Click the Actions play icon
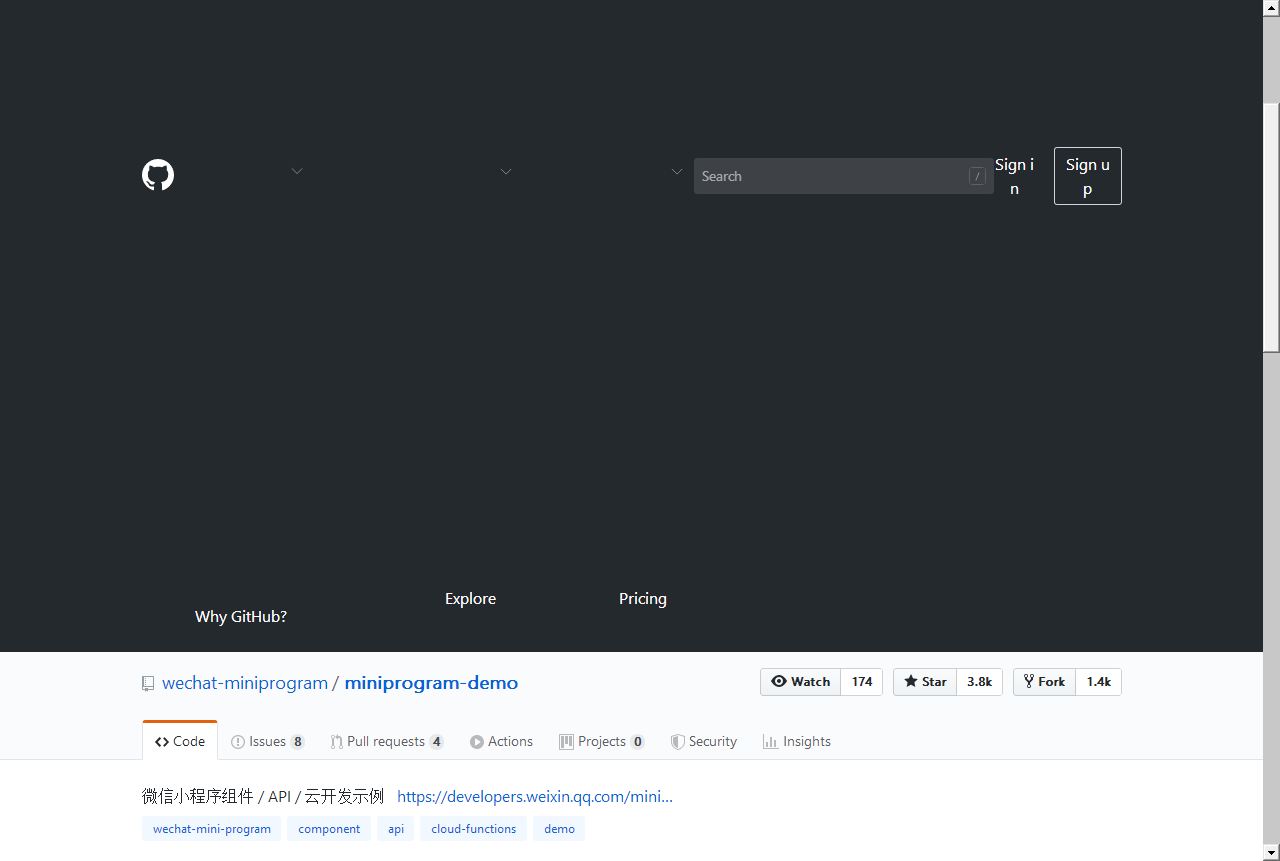The image size is (1280, 861). click(x=477, y=742)
